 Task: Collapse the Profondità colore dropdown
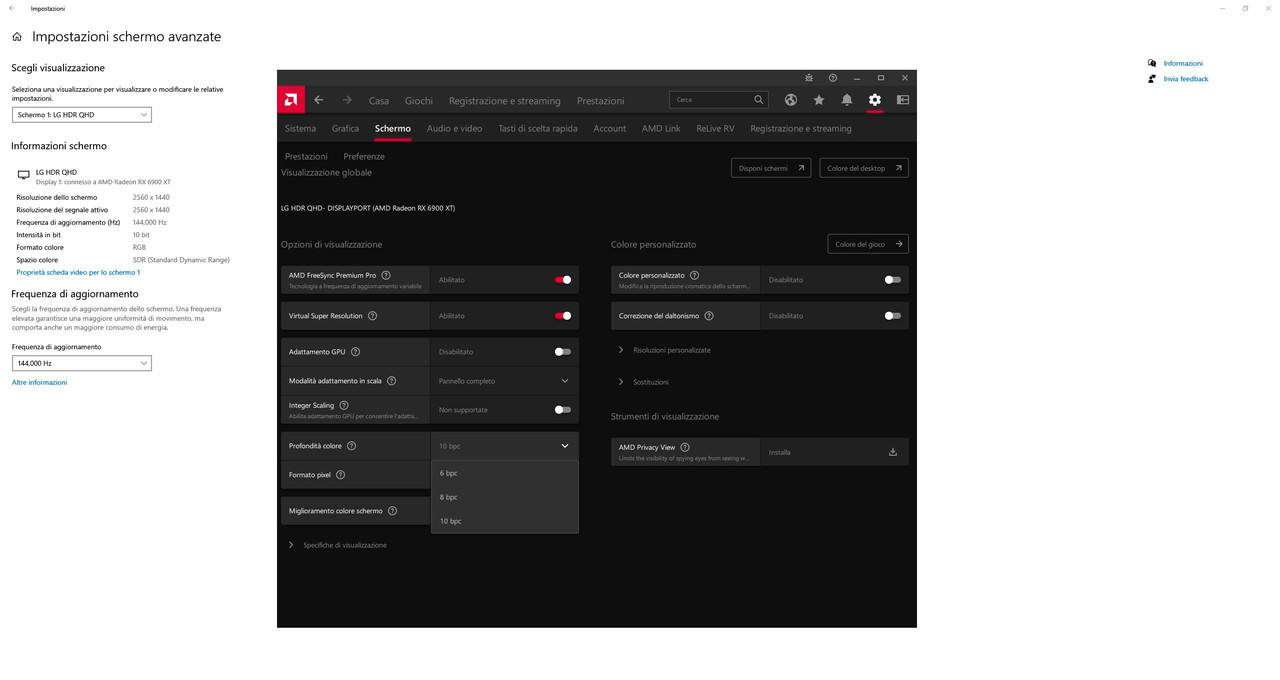coord(504,446)
